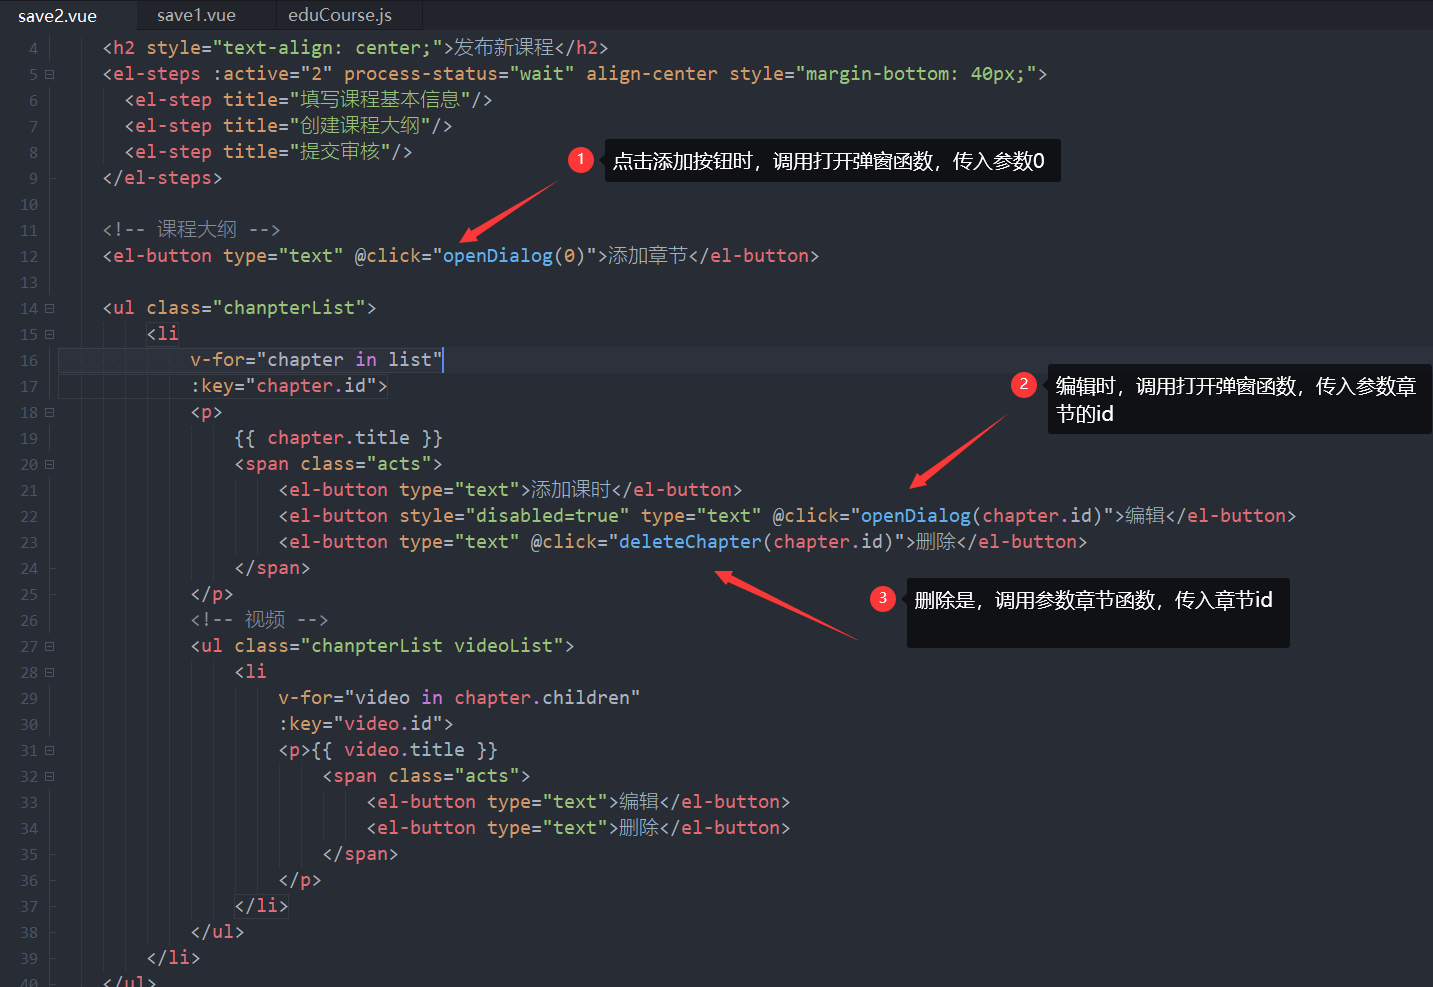Click line number 23 in the gutter
Viewport: 1433px width, 987px height.
point(29,543)
